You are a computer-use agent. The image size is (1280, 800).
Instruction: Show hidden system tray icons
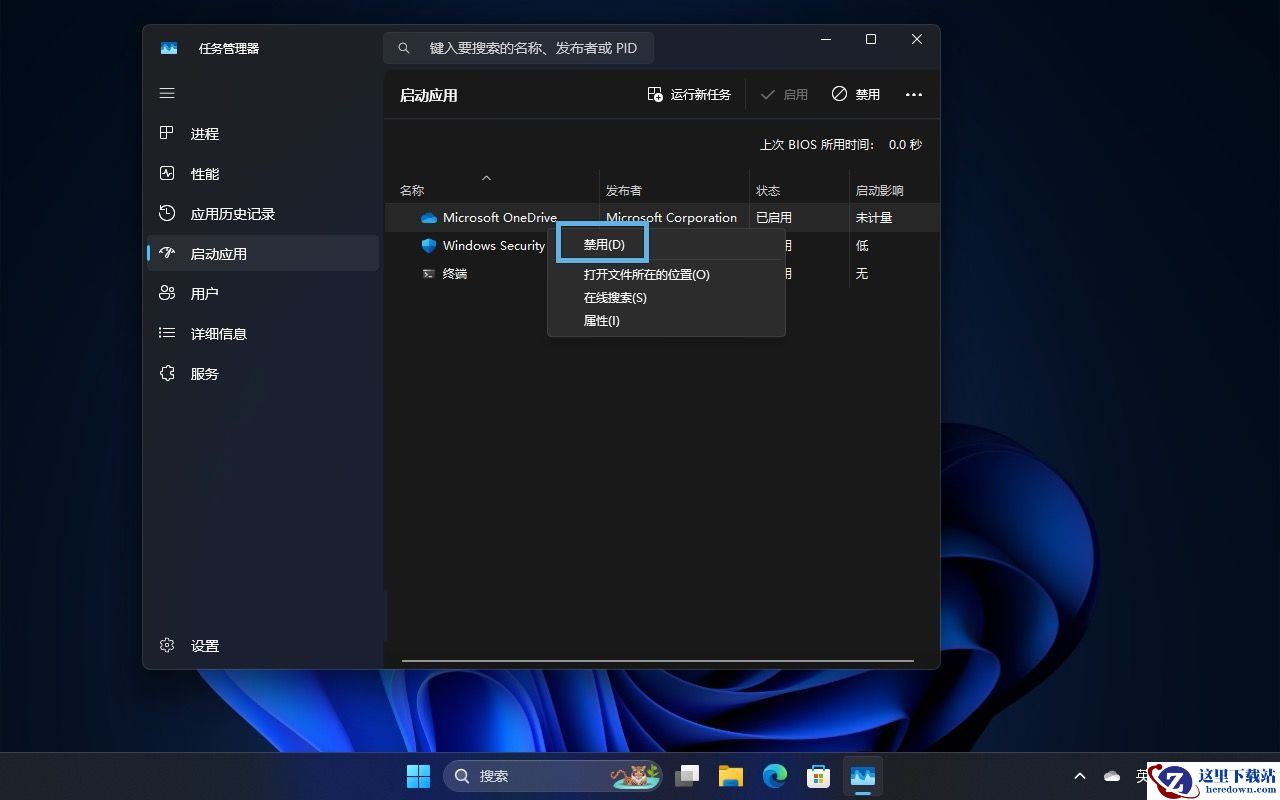point(1080,776)
